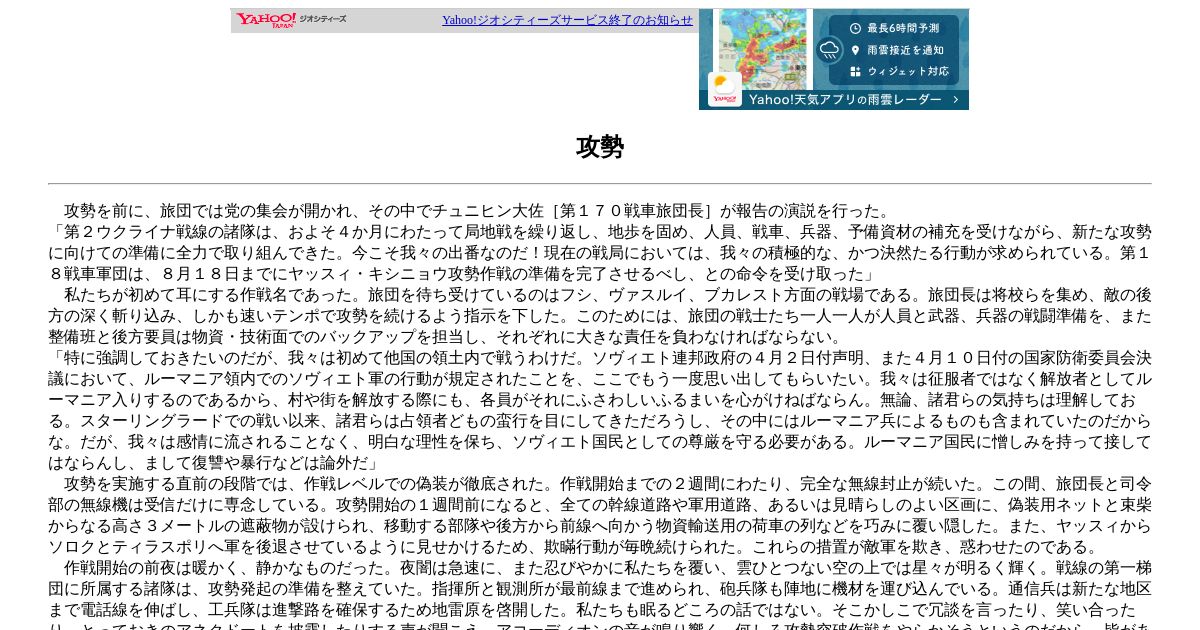1200x630 pixels.
Task: Click the Yahoo weather app icon in ad
Action: [725, 89]
